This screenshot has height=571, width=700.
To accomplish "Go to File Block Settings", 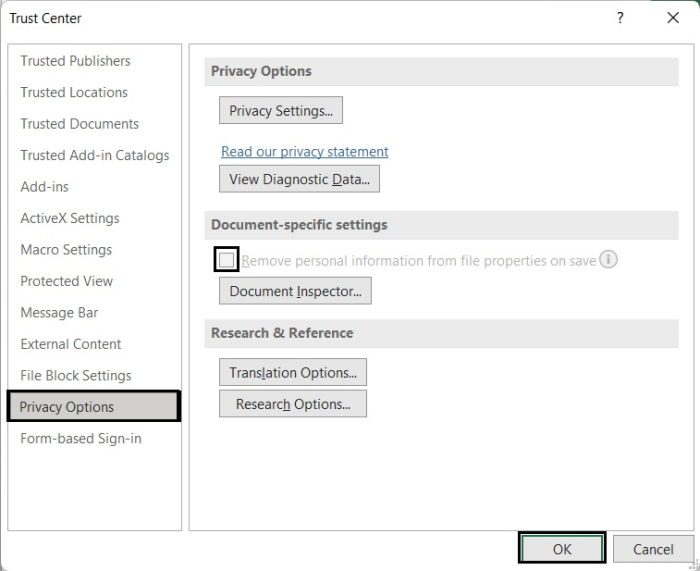I will 76,376.
